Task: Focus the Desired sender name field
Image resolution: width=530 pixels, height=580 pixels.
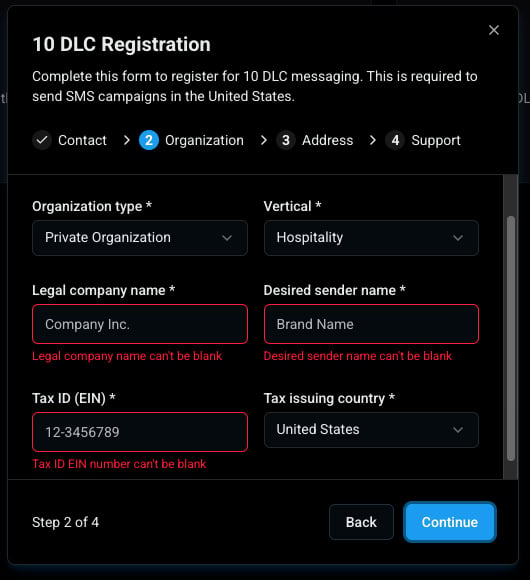Action: [x=371, y=324]
